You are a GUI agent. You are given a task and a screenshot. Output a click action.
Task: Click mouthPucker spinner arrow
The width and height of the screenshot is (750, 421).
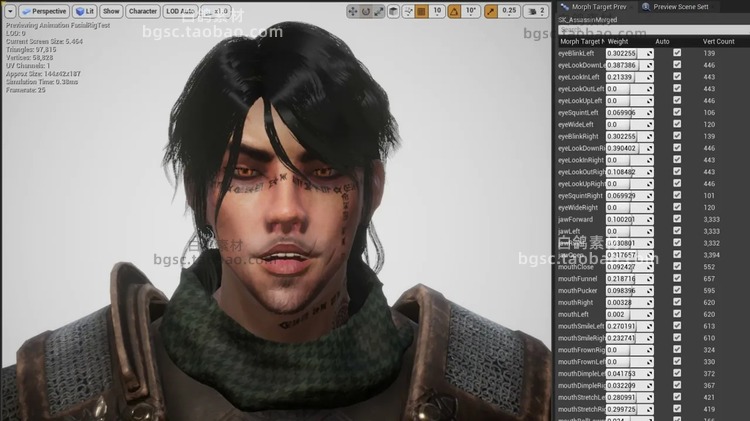click(x=650, y=290)
